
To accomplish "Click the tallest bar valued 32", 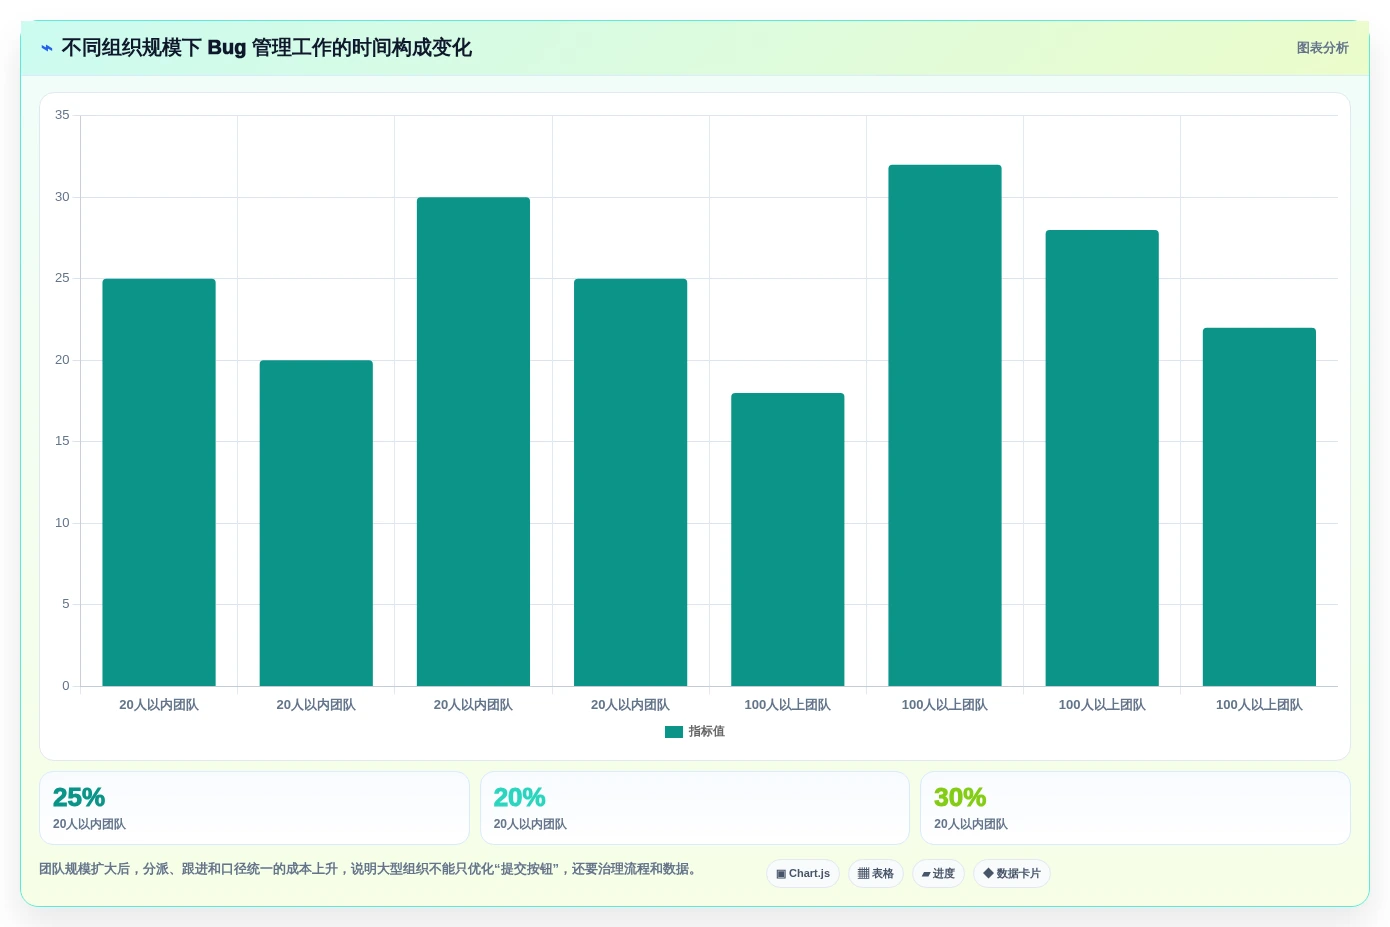I will tap(945, 425).
